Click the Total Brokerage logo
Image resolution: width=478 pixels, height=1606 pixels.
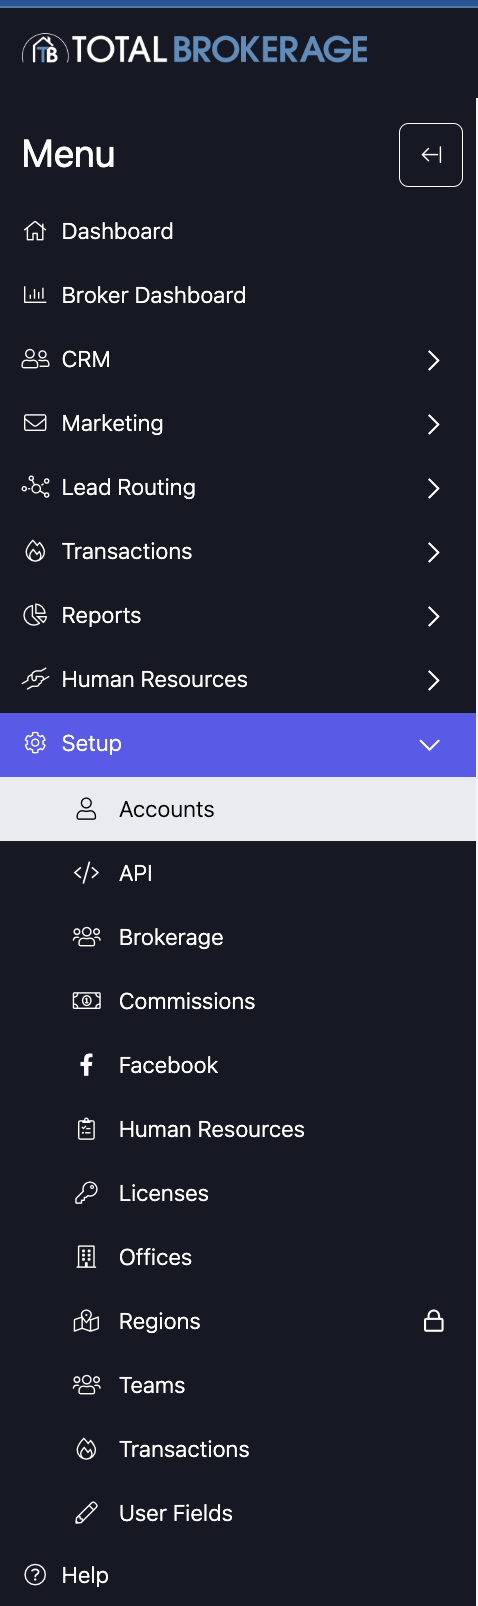[195, 49]
